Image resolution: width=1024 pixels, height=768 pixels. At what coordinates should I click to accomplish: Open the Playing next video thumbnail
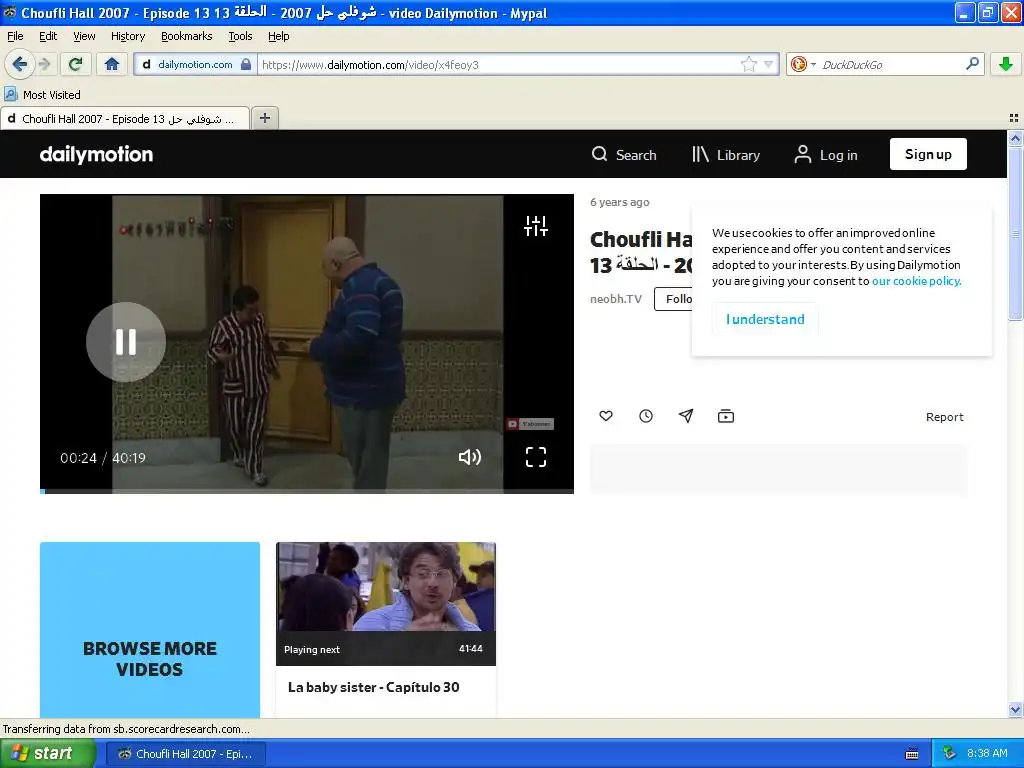386,603
